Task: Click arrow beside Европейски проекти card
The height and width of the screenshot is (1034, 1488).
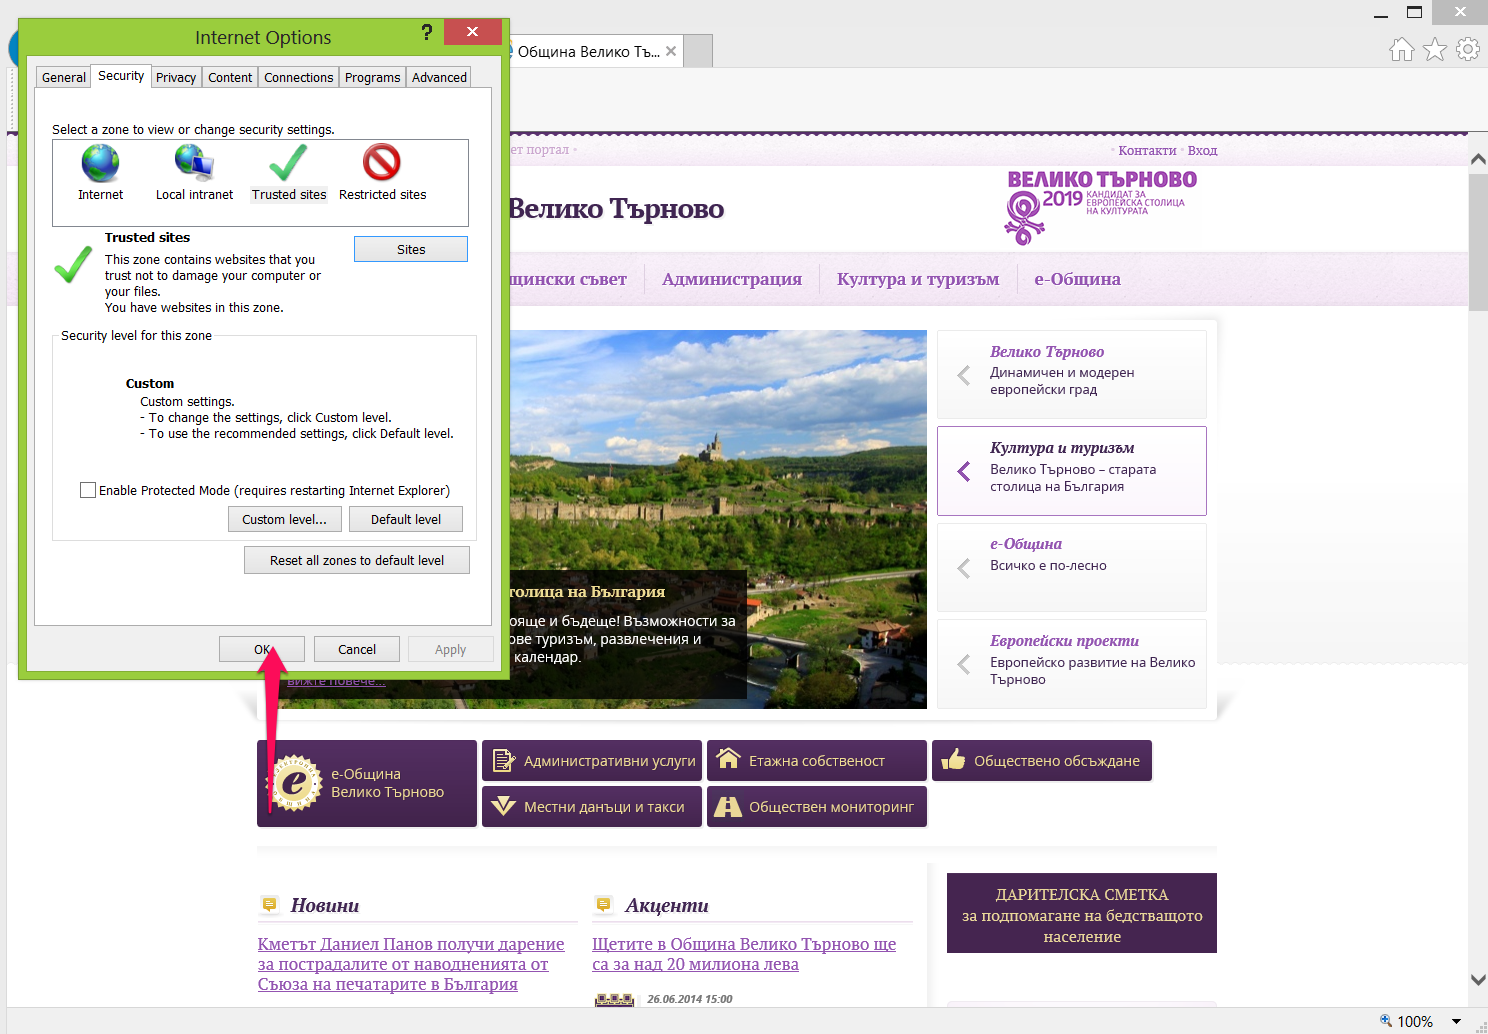Action: click(x=964, y=664)
